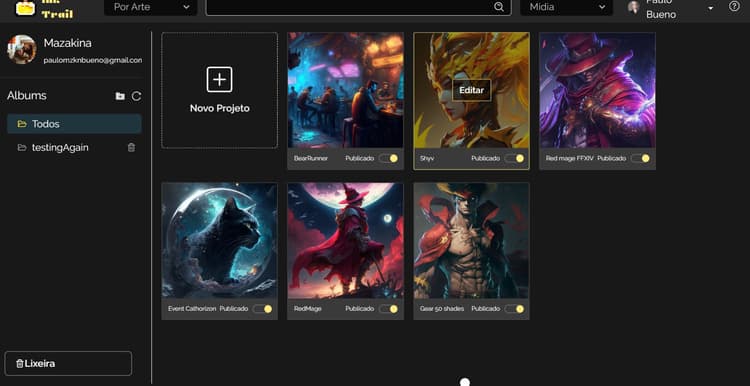Expand the Paulo Bueno user menu arrow
Image resolution: width=750 pixels, height=386 pixels.
[x=710, y=9]
